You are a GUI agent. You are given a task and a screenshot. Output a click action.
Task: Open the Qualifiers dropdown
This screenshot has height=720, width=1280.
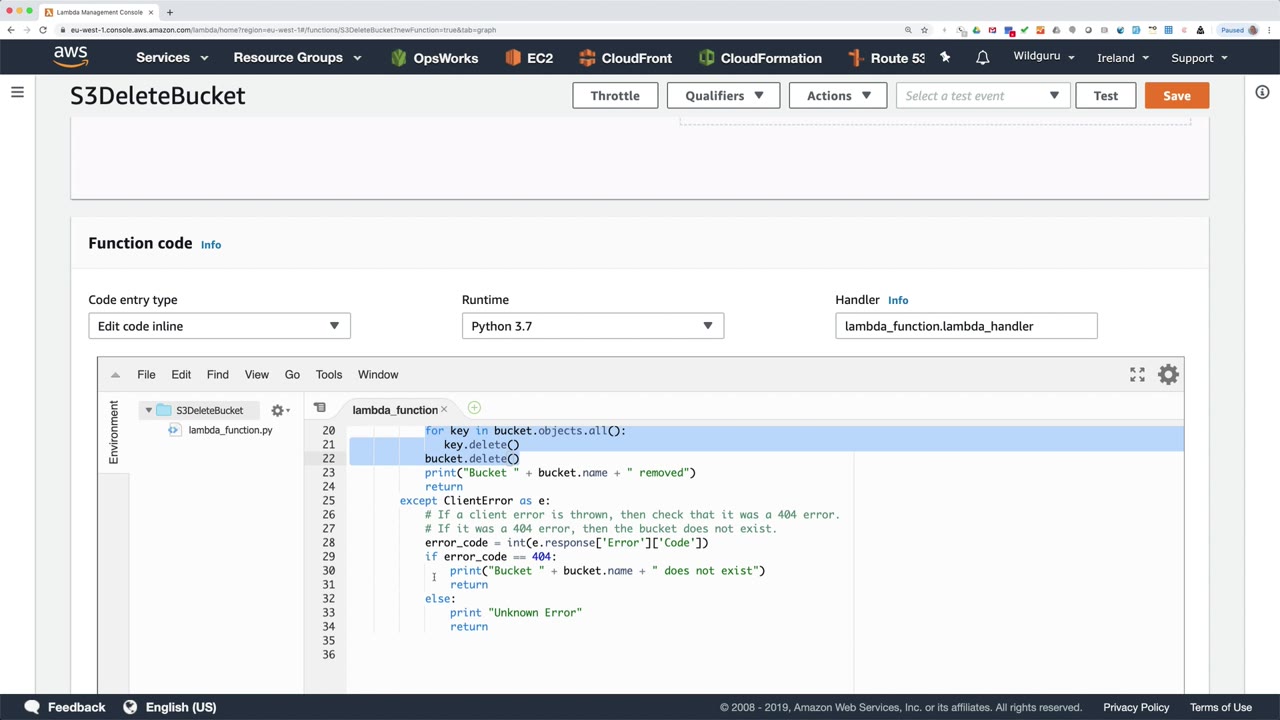(x=724, y=96)
